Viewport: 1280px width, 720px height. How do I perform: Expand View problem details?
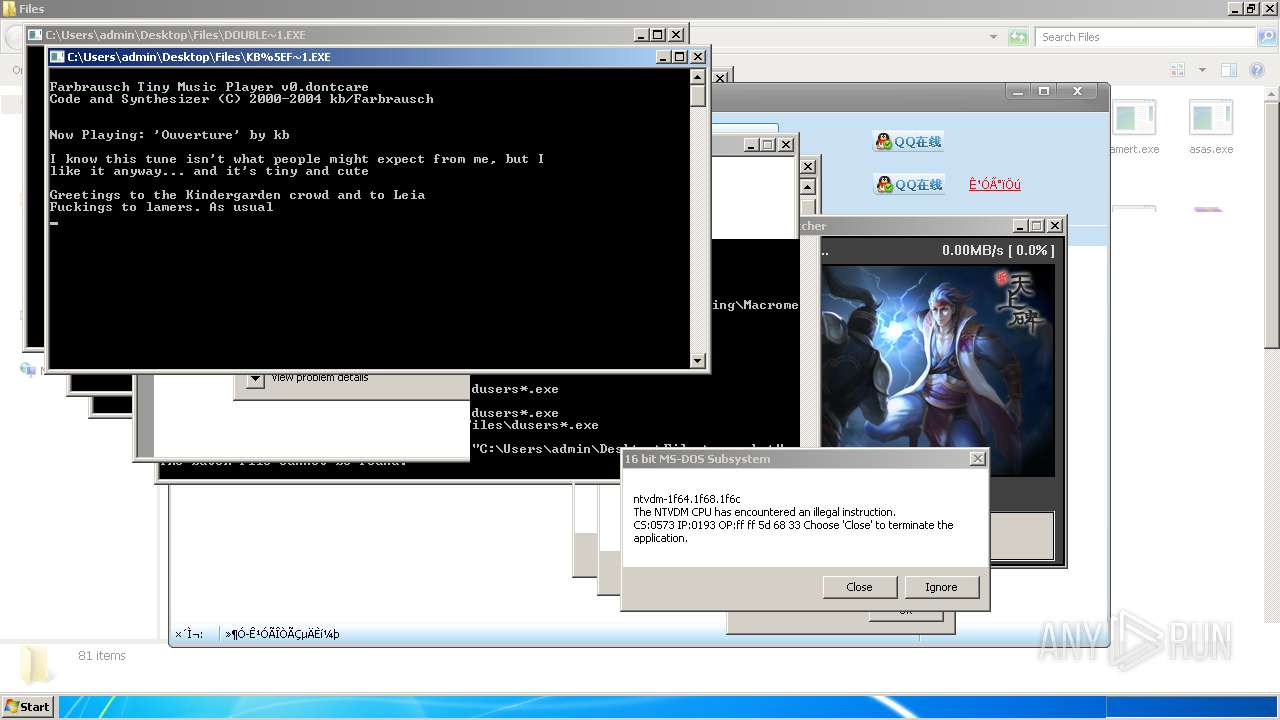click(x=256, y=379)
